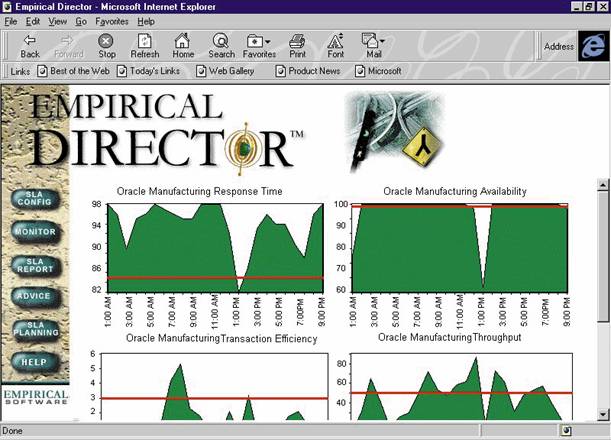The width and height of the screenshot is (611, 440).
Task: Click the Empirical Software logo
Action: coord(36,397)
